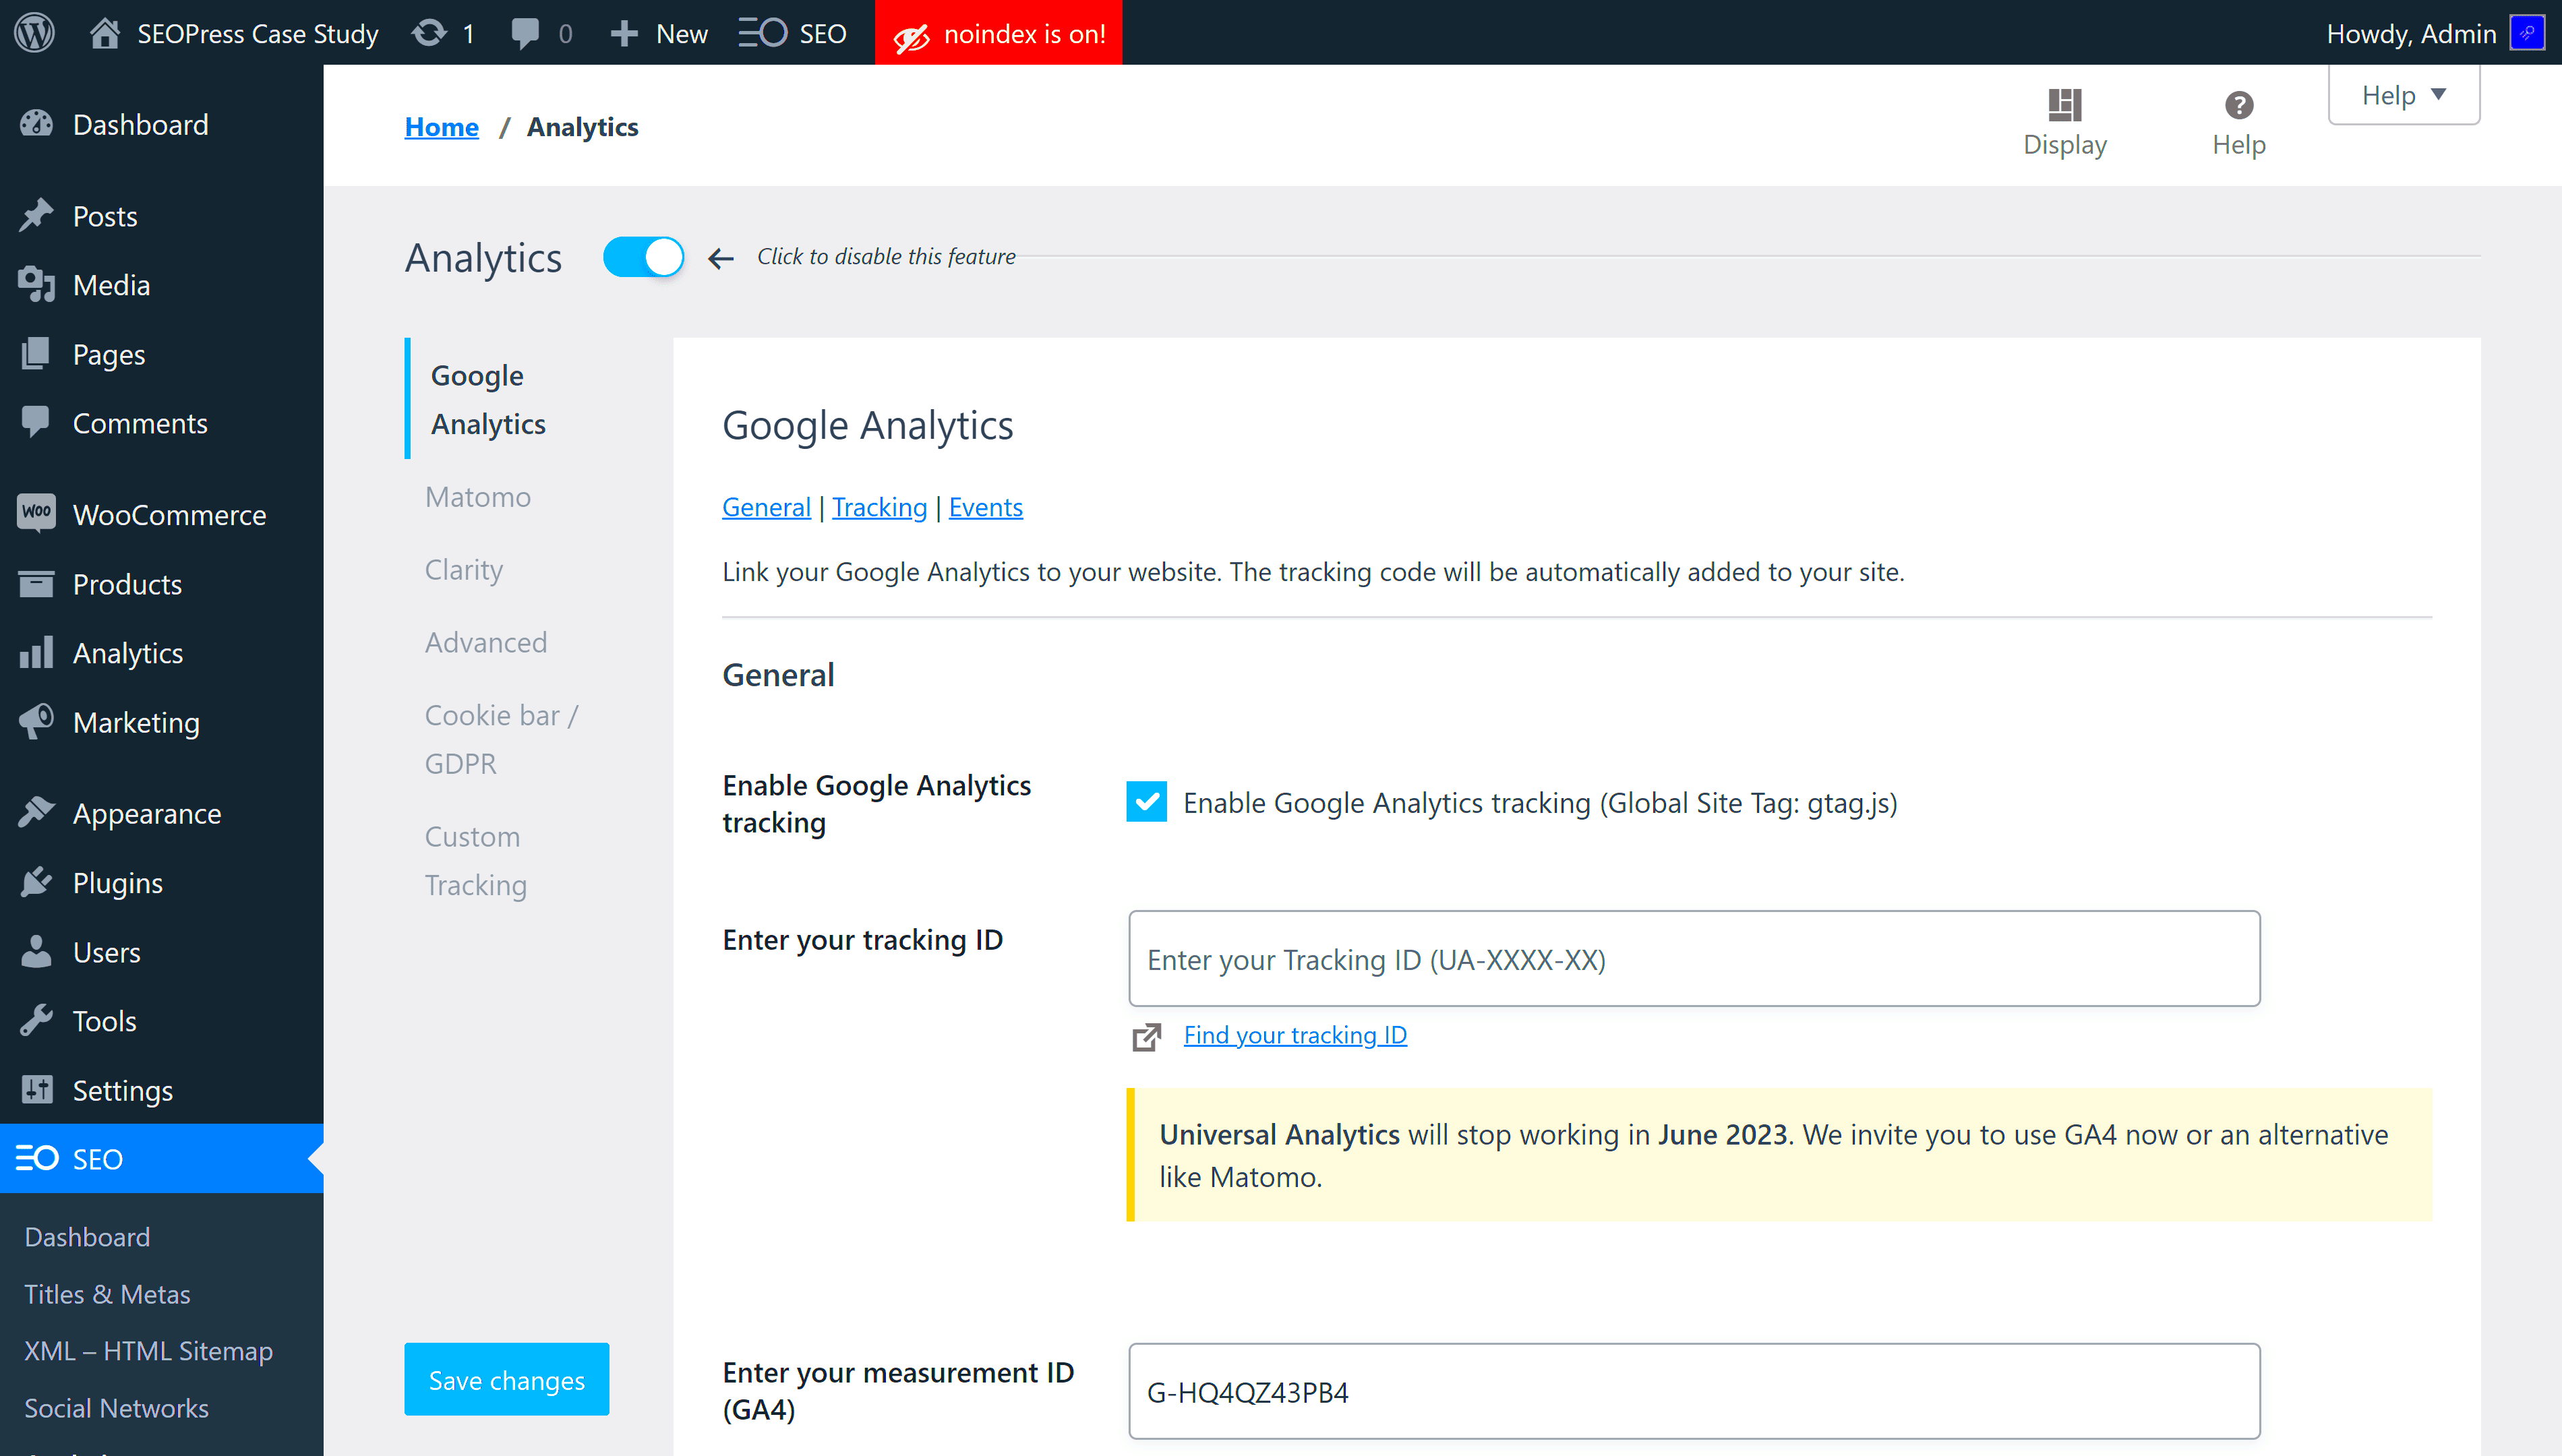Click the noindex crossed-eye warning icon
Screen dimensions: 2562x1456
coord(910,38)
